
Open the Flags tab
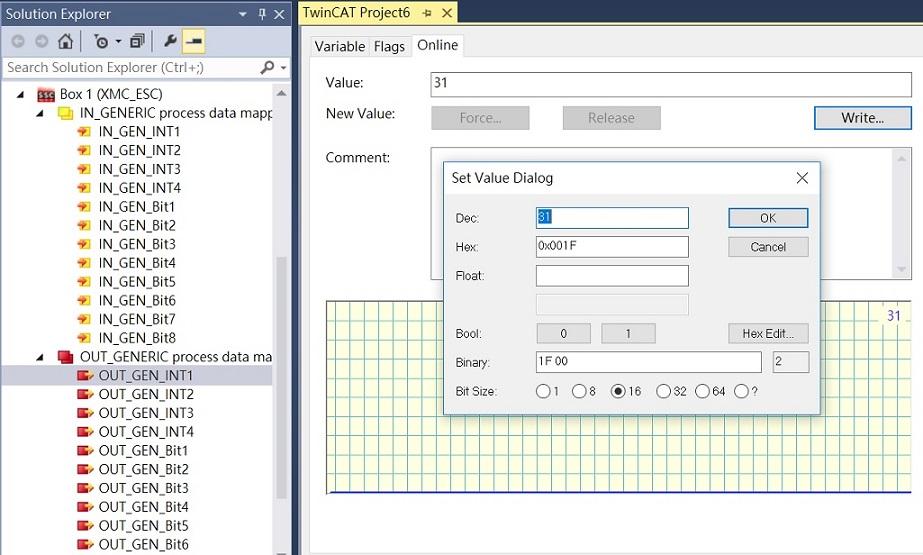pyautogui.click(x=389, y=47)
